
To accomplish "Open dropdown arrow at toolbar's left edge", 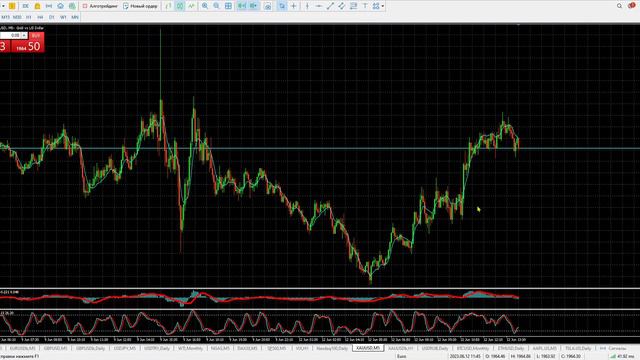I will tap(3, 6).
